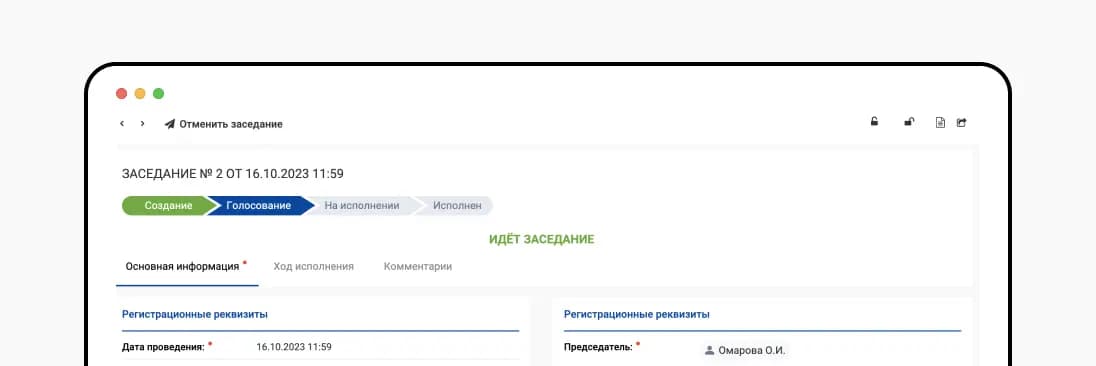Viewport: 1096px width, 366px height.
Task: Click the Дата проведения value 16.10.2023 11:59
Action: 294,346
